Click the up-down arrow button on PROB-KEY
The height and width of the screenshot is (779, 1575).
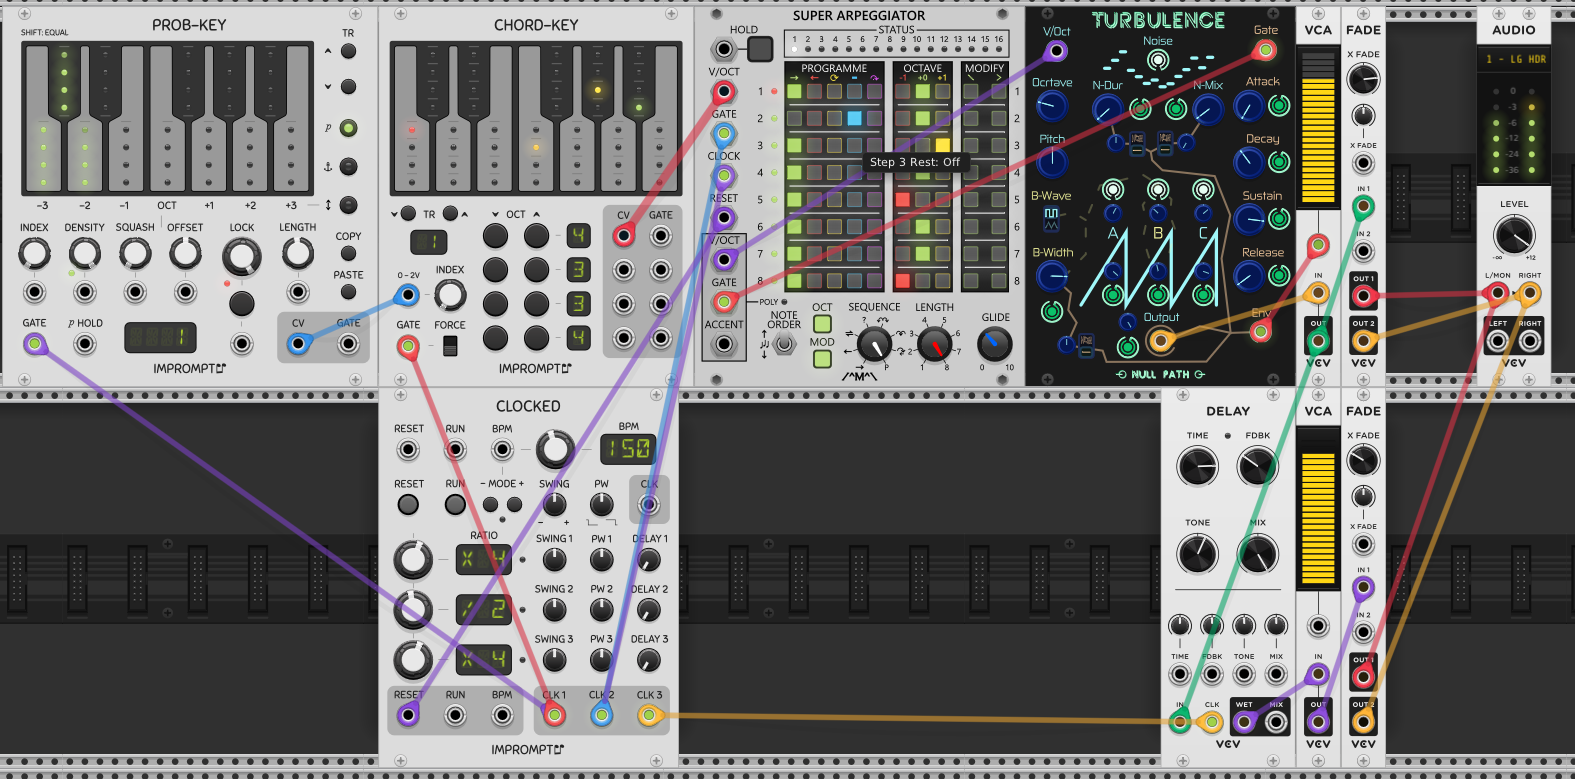(348, 205)
